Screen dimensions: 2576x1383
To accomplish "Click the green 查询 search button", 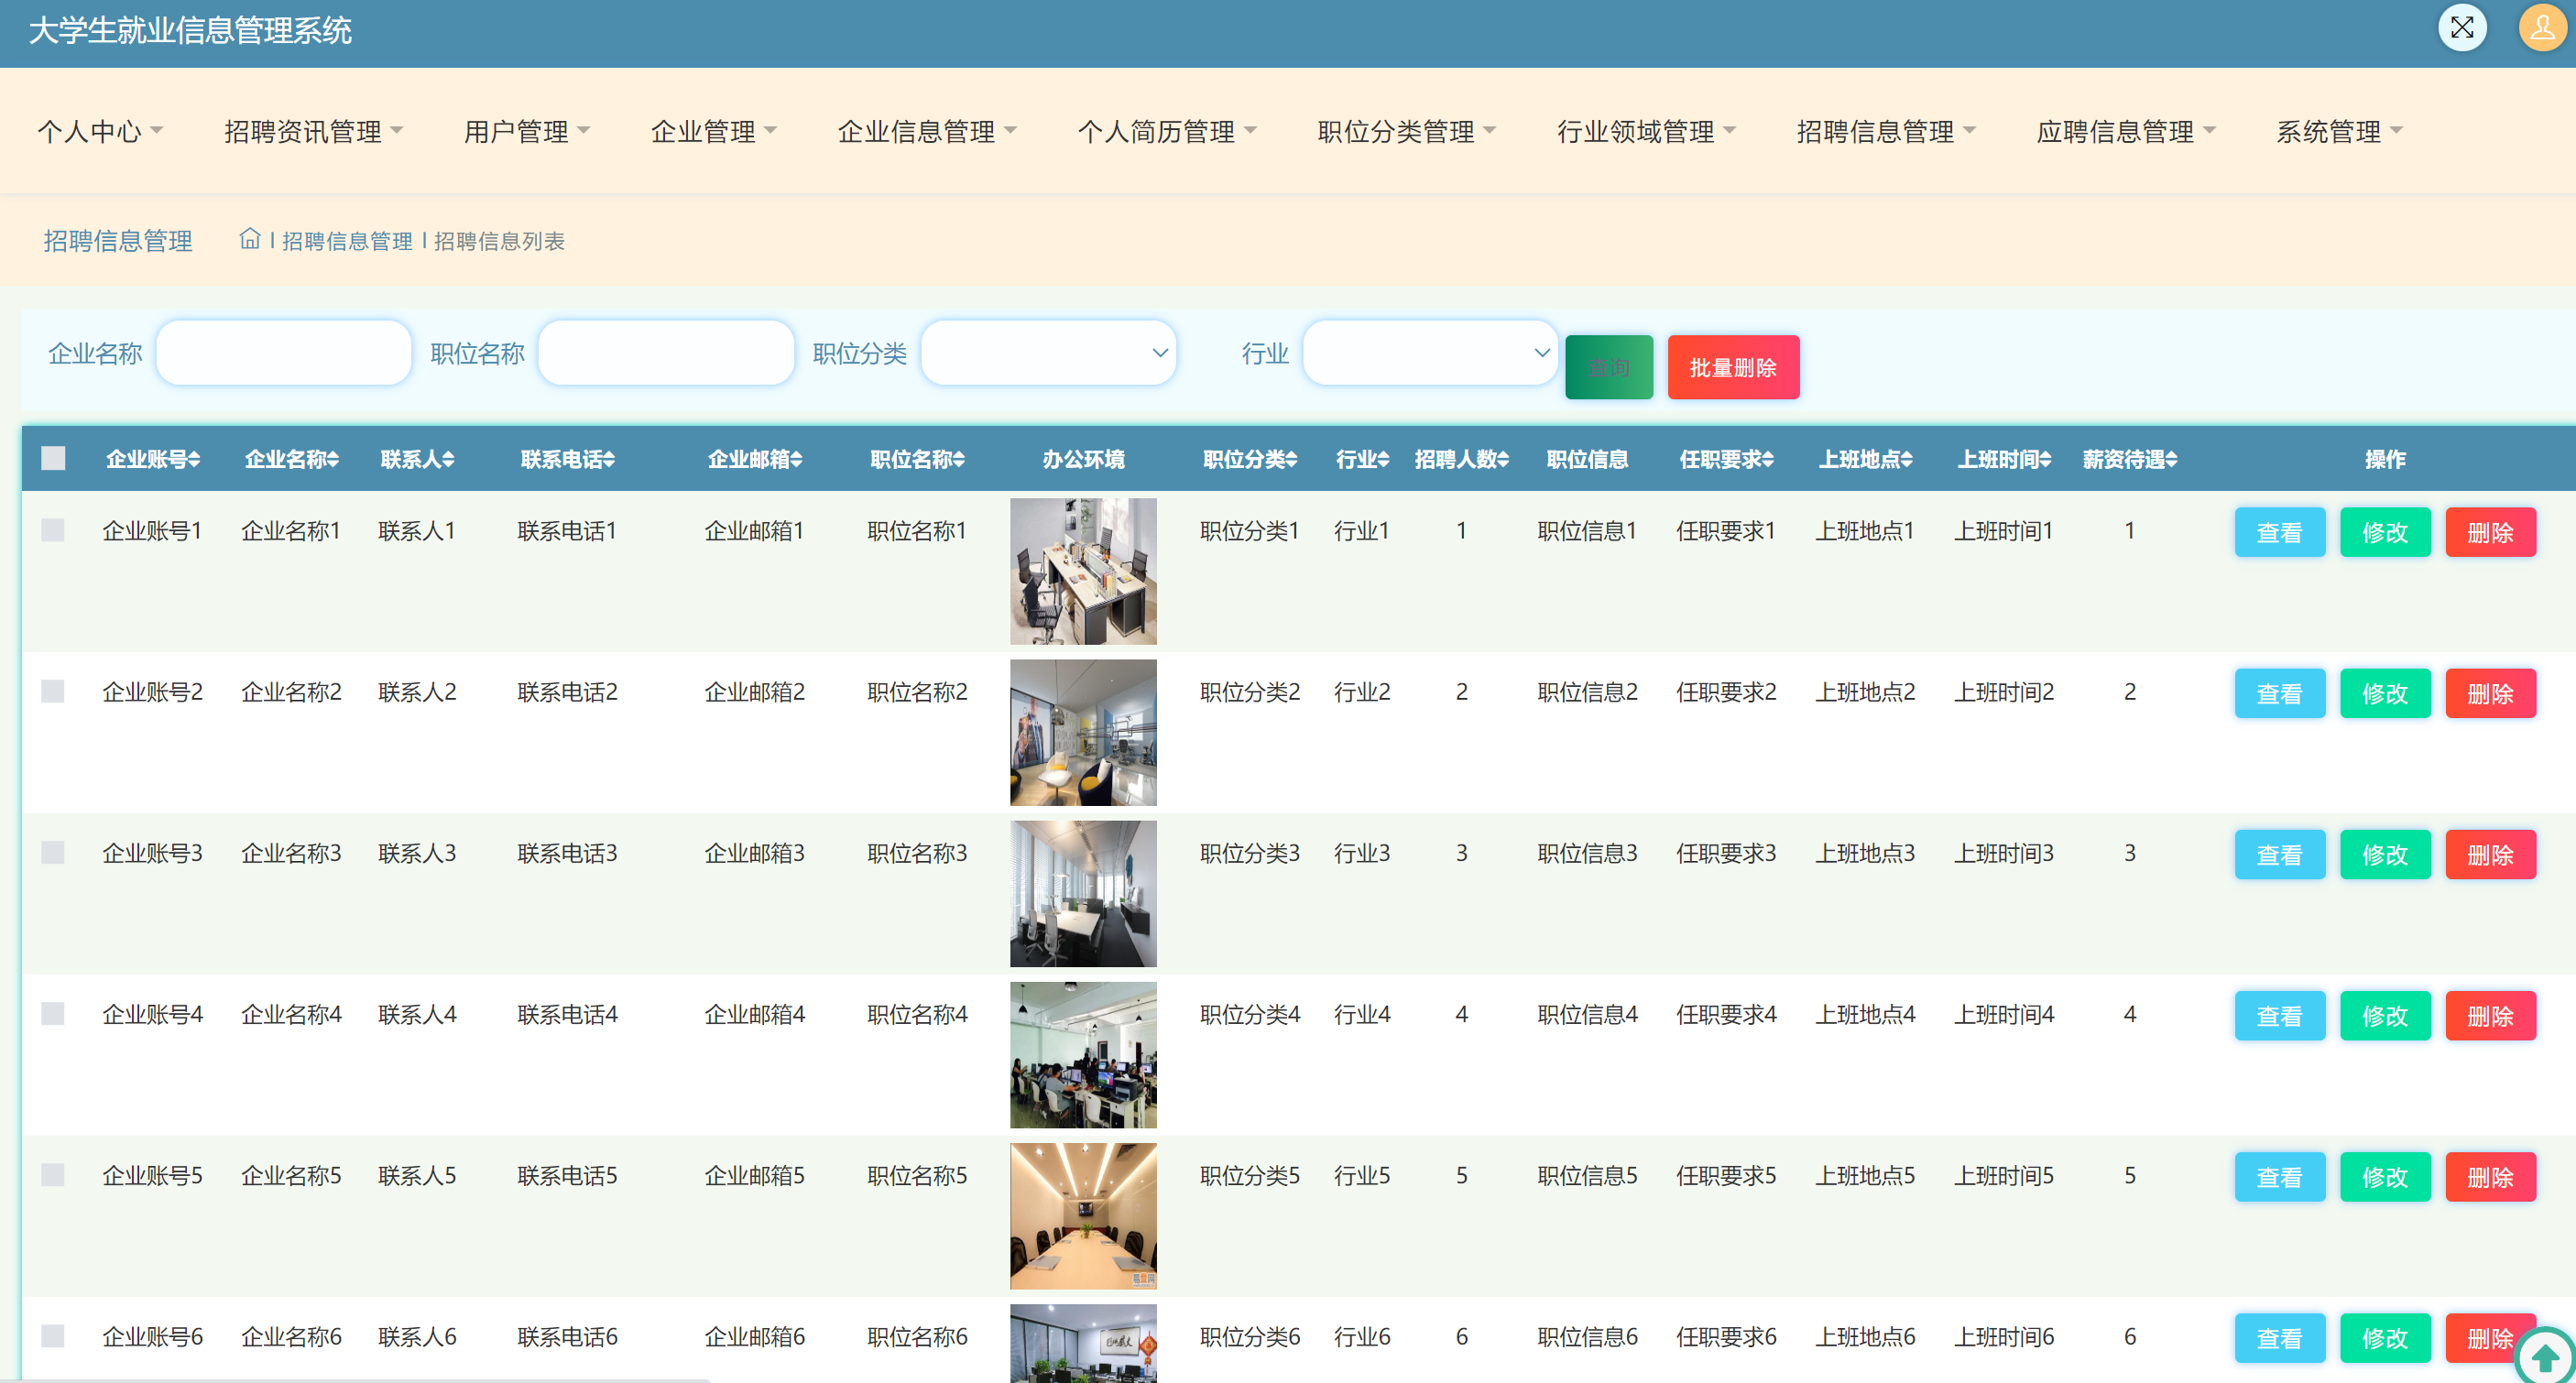I will (x=1609, y=367).
